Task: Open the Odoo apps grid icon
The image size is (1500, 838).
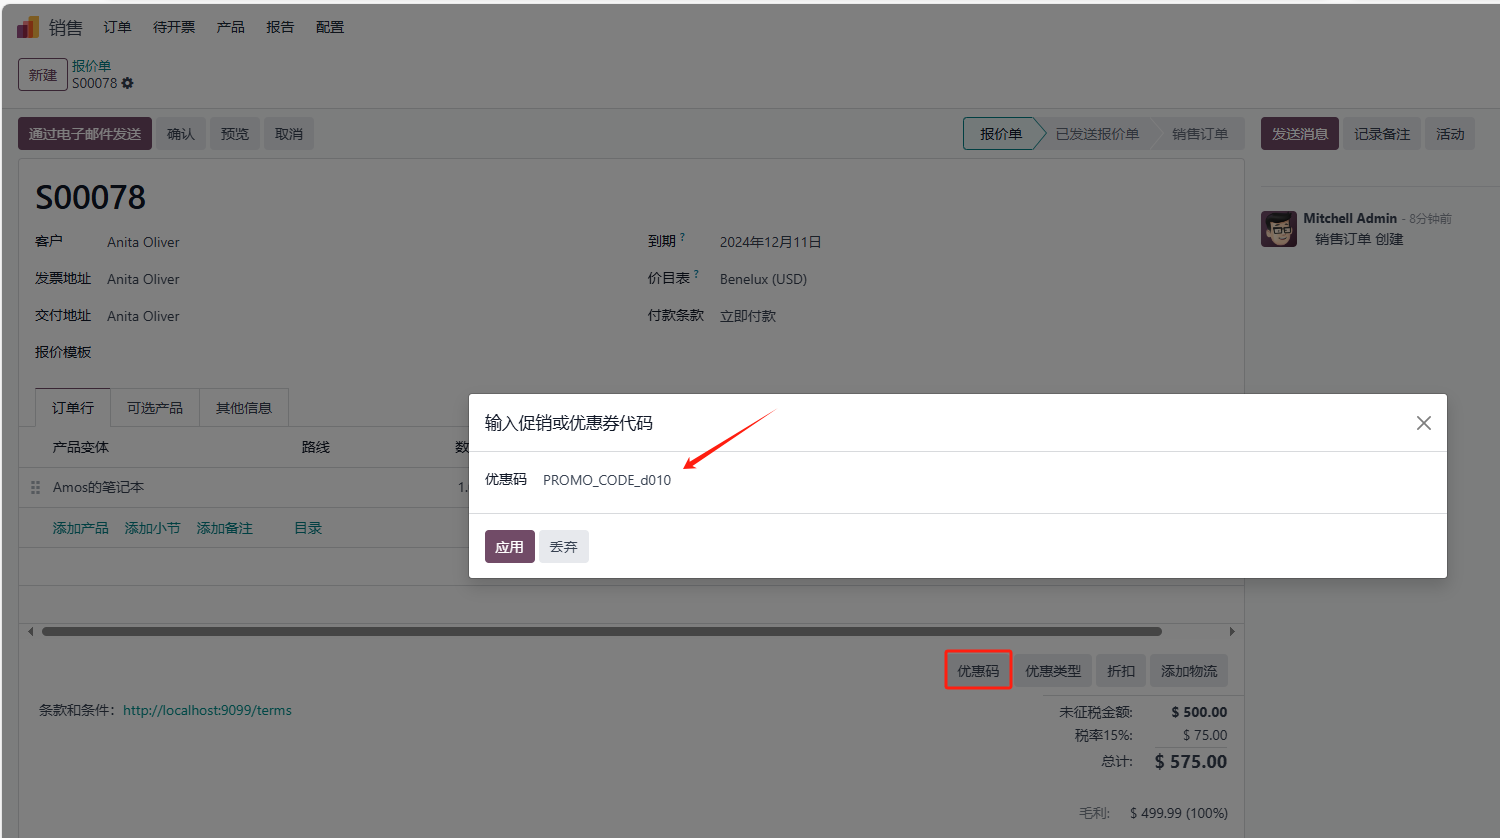Action: 26,26
